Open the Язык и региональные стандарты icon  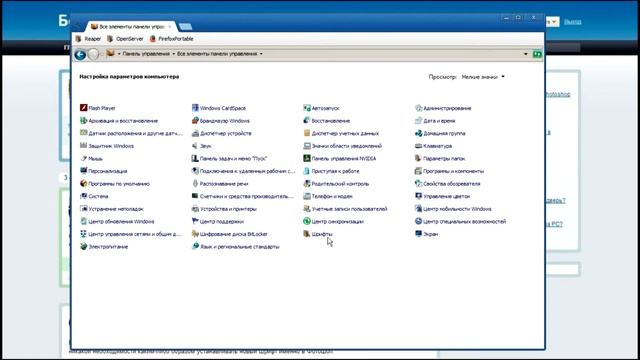195,247
